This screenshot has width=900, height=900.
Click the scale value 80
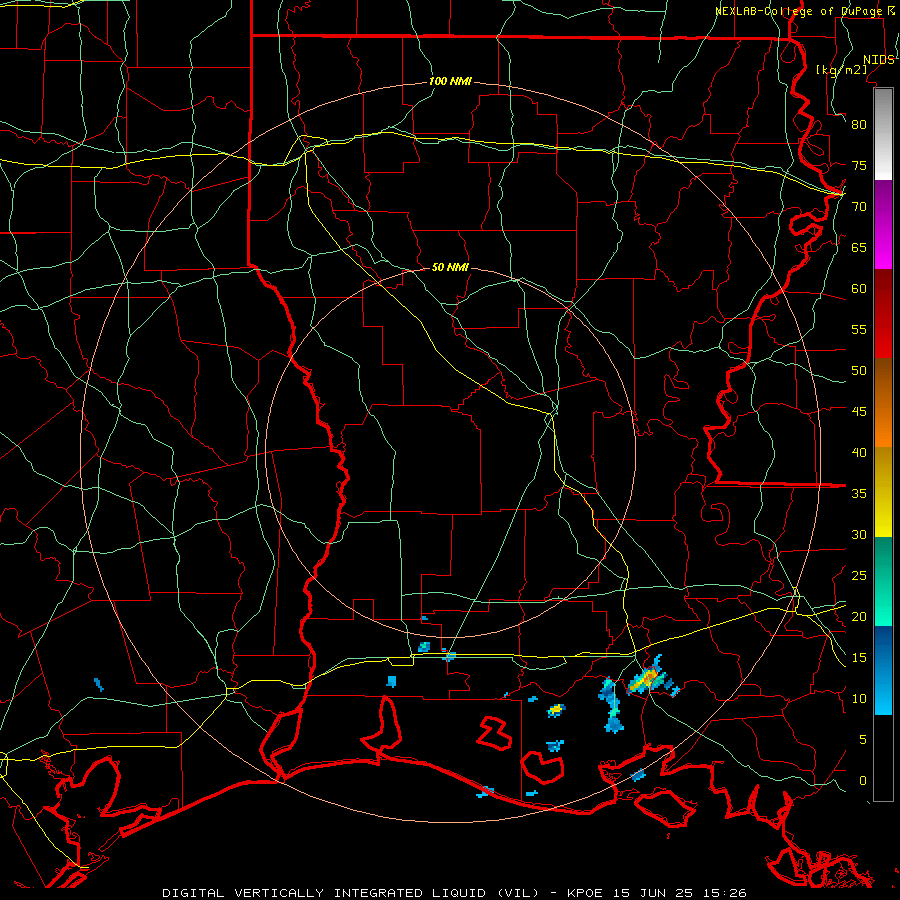859,125
